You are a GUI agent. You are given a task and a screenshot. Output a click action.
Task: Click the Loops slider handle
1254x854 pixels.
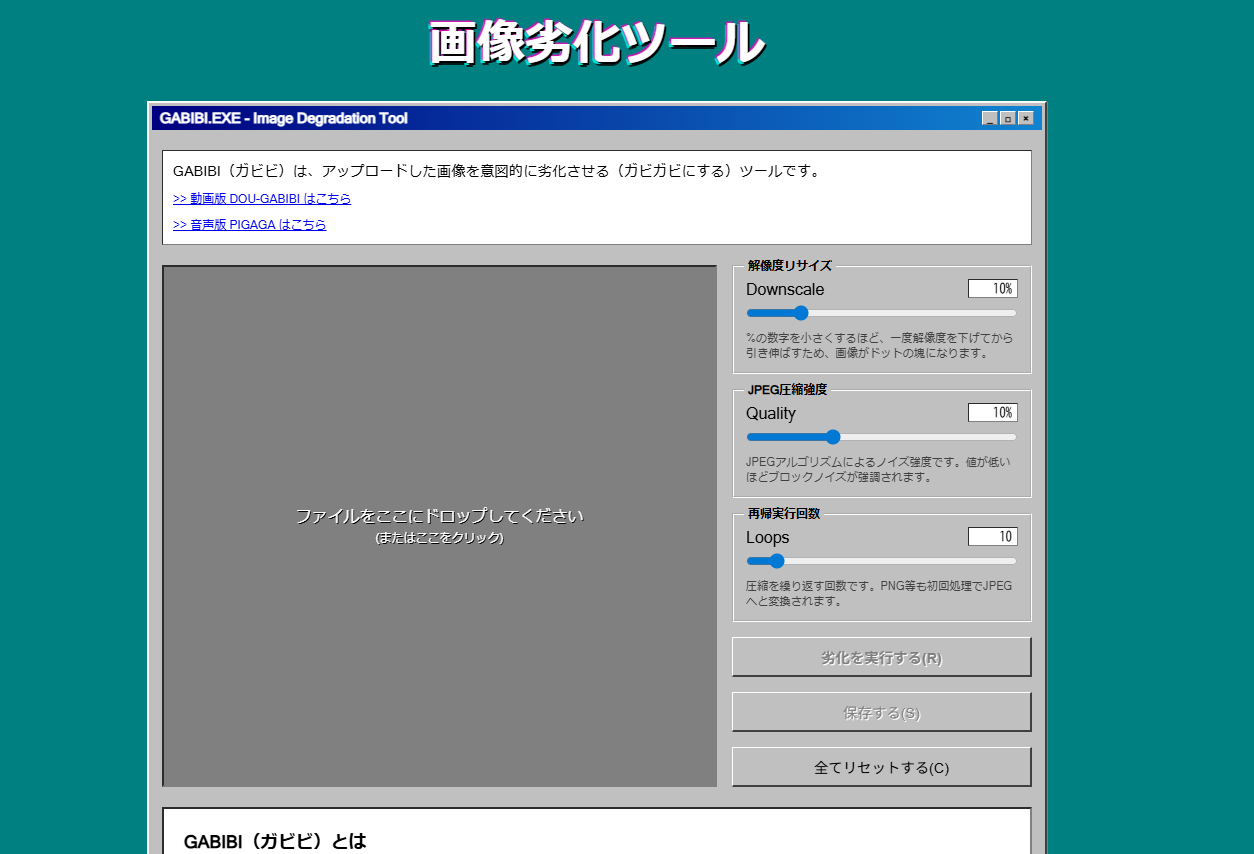pyautogui.click(x=777, y=561)
